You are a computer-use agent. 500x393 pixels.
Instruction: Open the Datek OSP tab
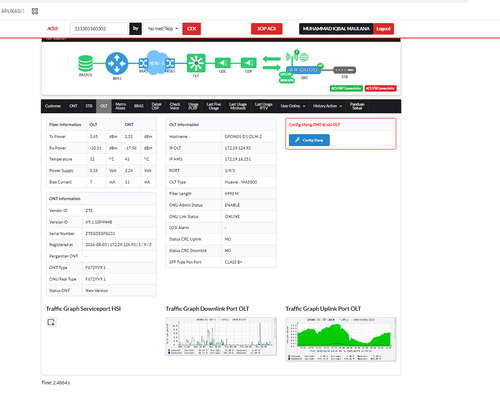(156, 106)
